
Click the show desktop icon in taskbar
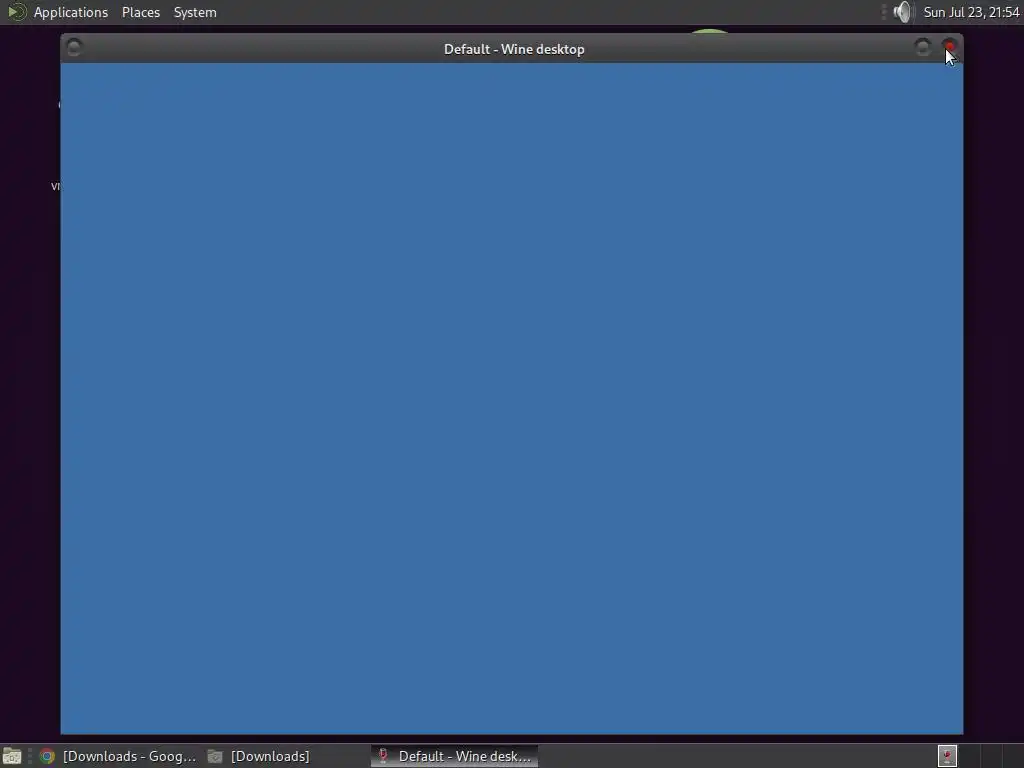12,756
